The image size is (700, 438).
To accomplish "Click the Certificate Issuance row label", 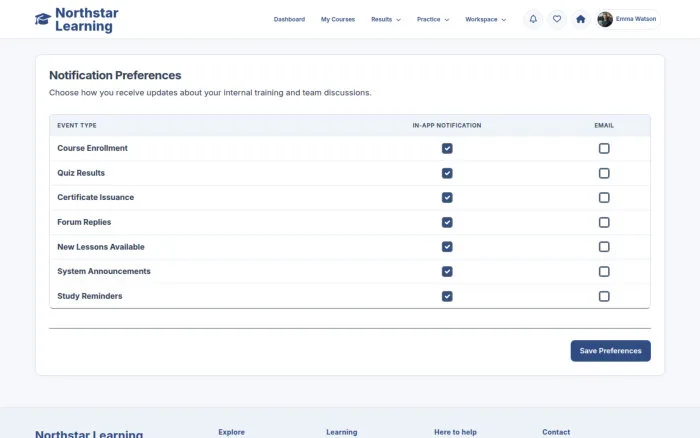I will (96, 197).
